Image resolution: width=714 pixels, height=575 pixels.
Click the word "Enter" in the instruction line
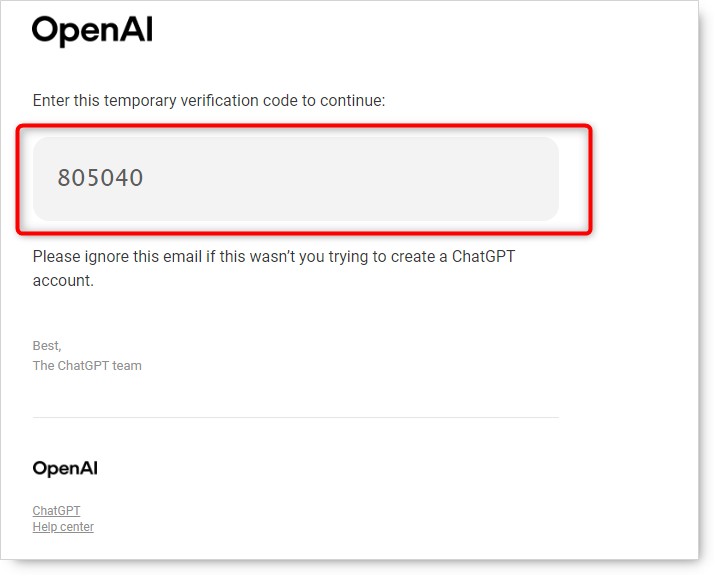coord(51,101)
